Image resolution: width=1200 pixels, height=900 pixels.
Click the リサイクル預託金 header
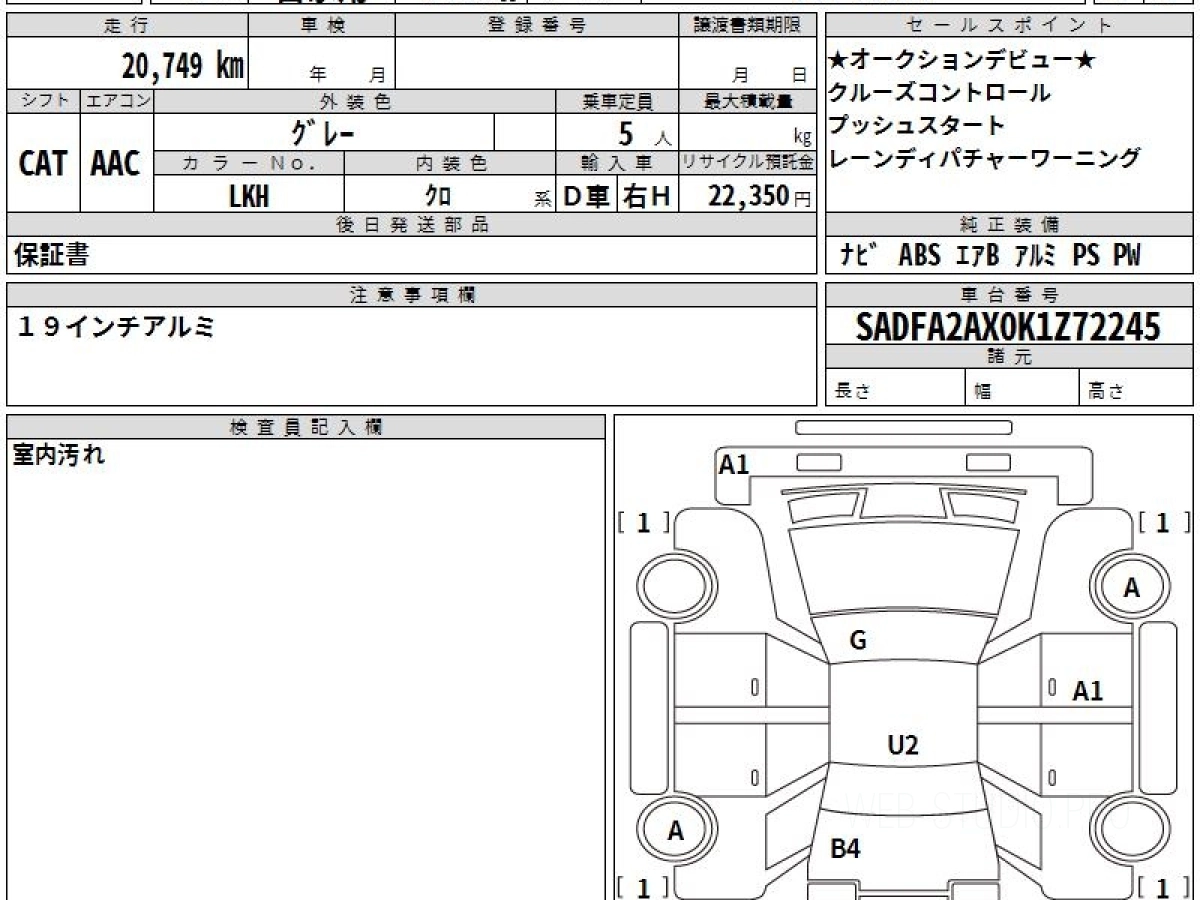click(748, 163)
